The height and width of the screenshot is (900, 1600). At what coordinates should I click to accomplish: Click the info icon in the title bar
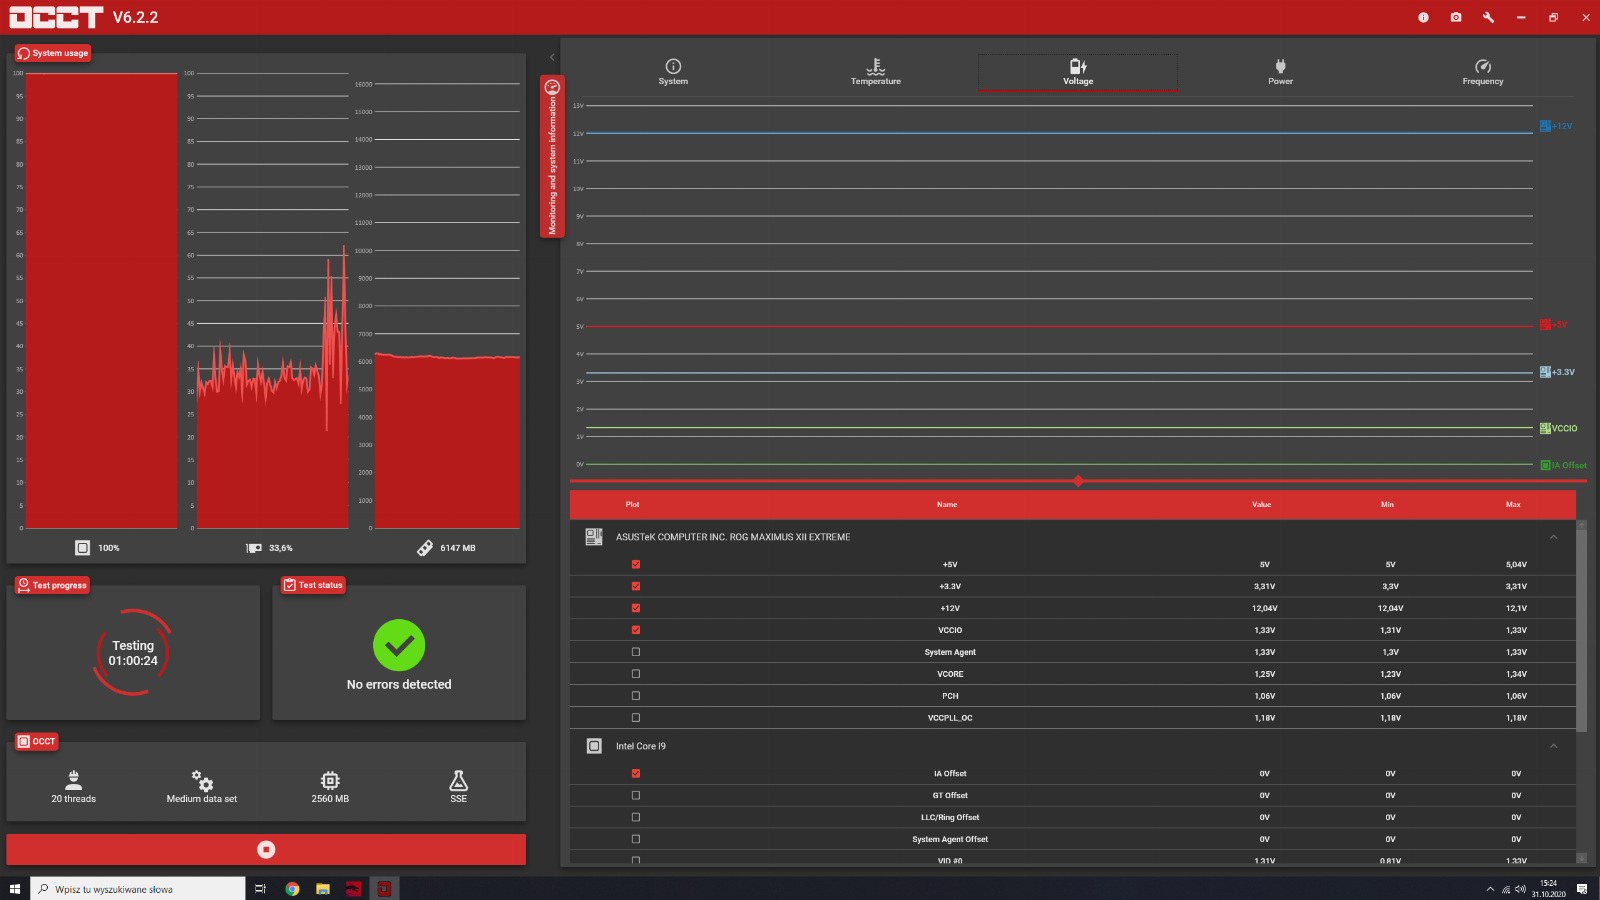1423,17
